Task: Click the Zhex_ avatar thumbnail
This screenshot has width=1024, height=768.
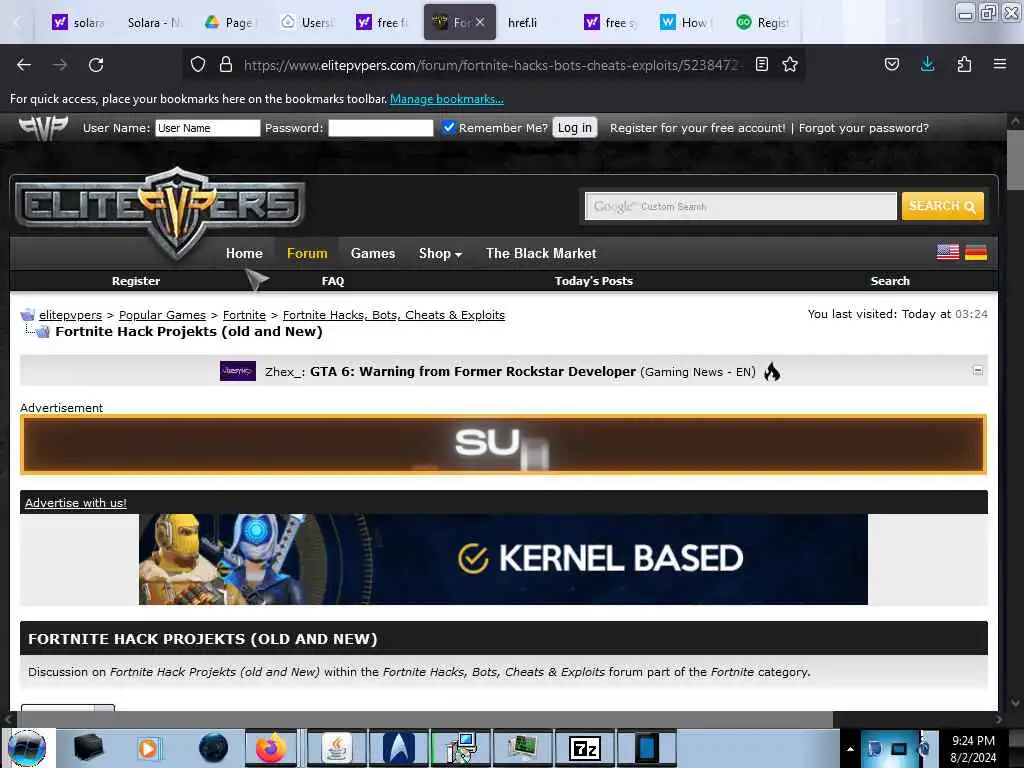Action: point(238,371)
